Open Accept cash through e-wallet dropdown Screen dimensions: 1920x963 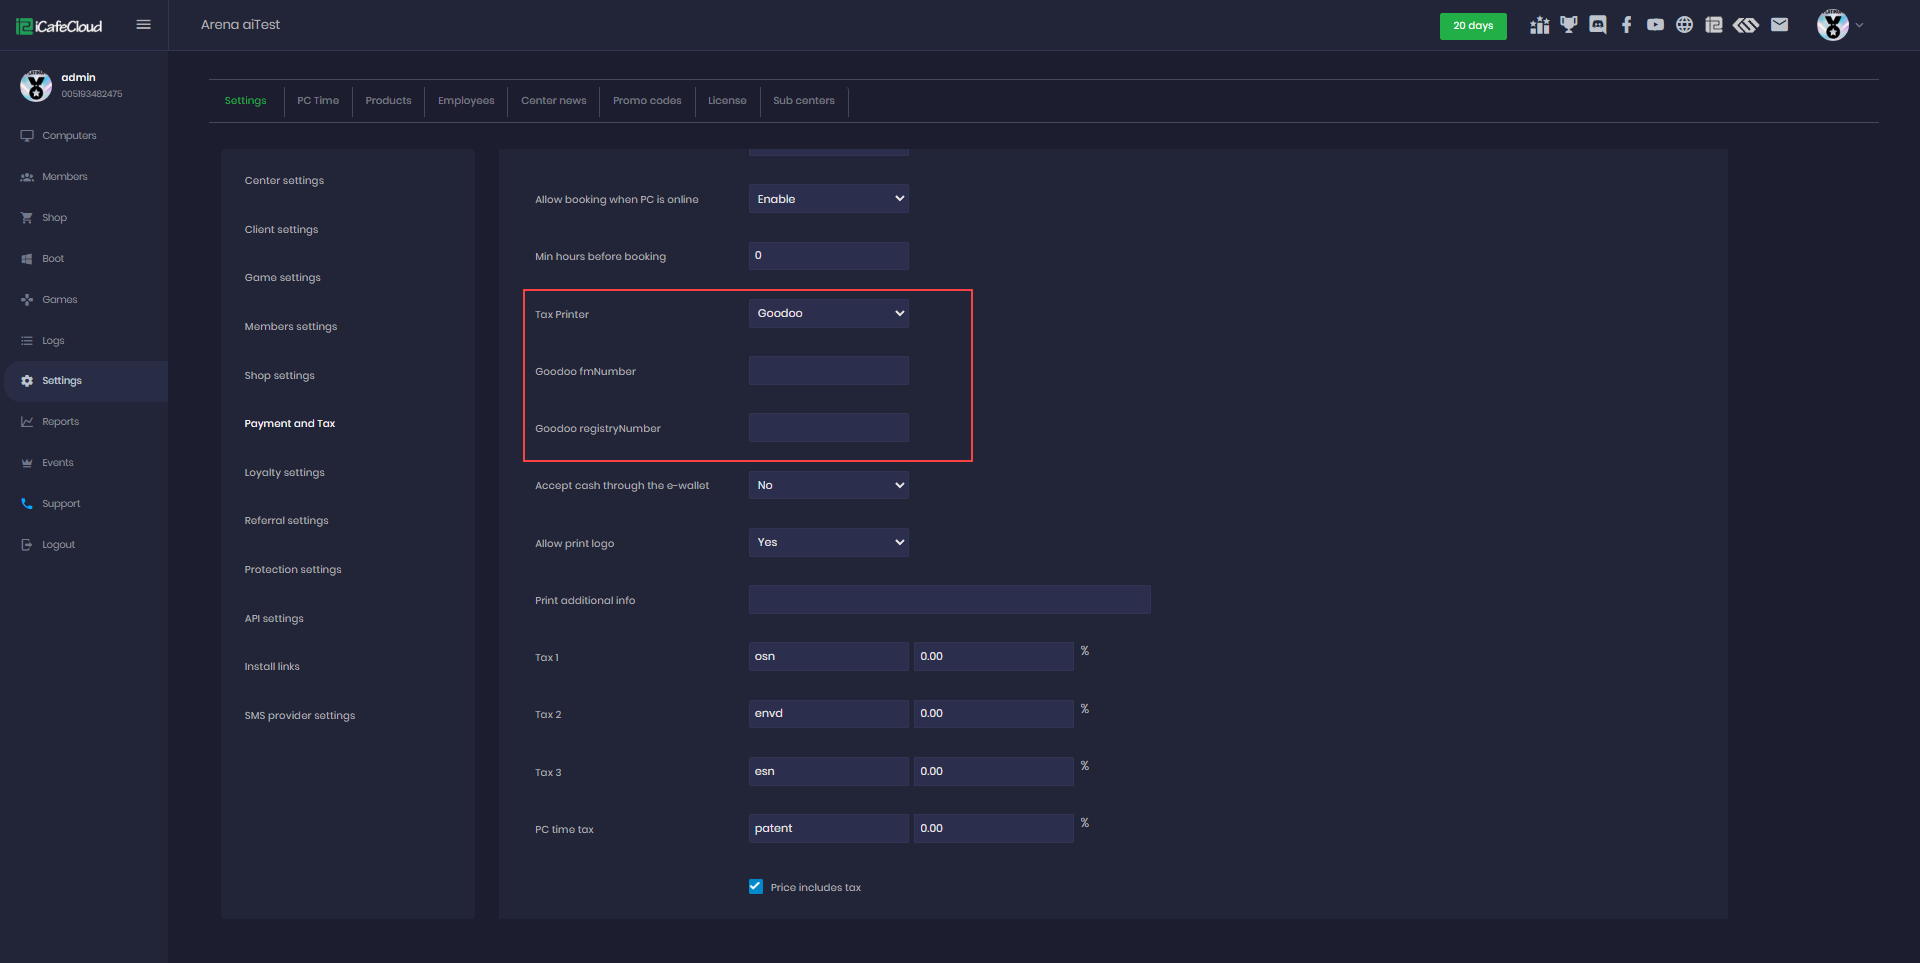(828, 486)
